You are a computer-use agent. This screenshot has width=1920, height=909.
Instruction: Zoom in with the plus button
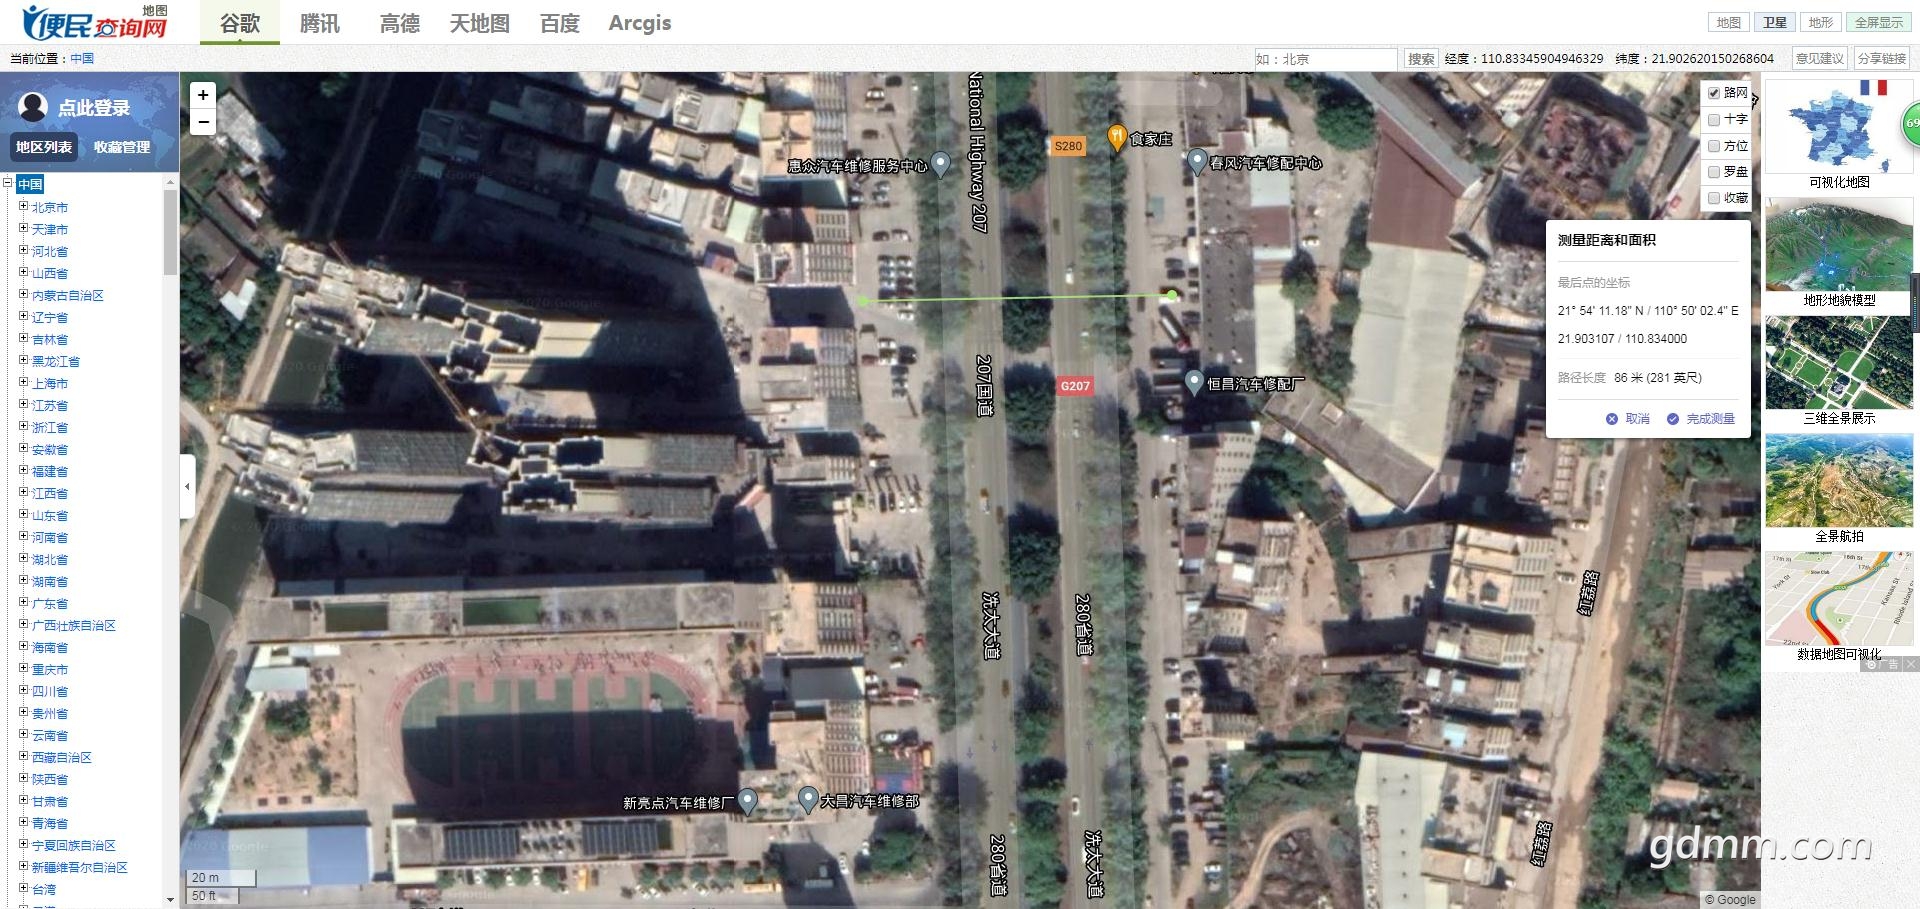pyautogui.click(x=203, y=95)
